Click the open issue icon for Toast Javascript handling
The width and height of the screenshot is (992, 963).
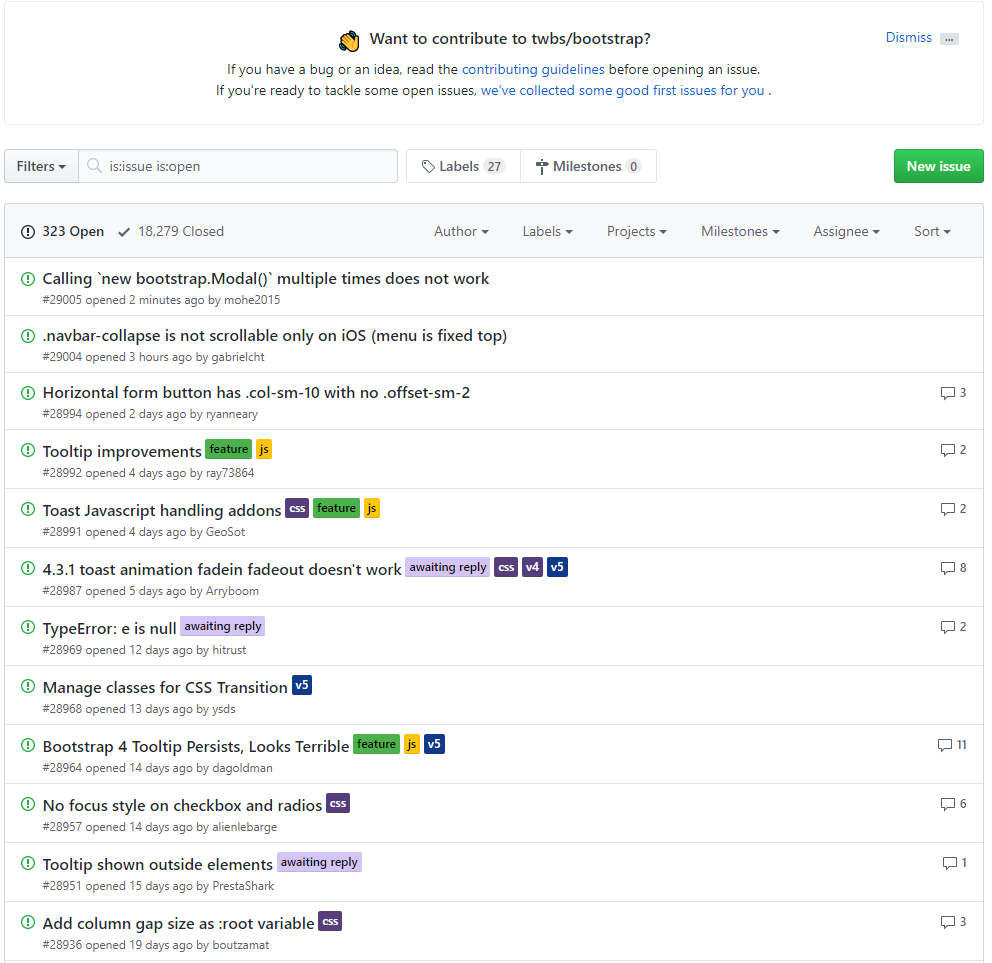(x=28, y=509)
